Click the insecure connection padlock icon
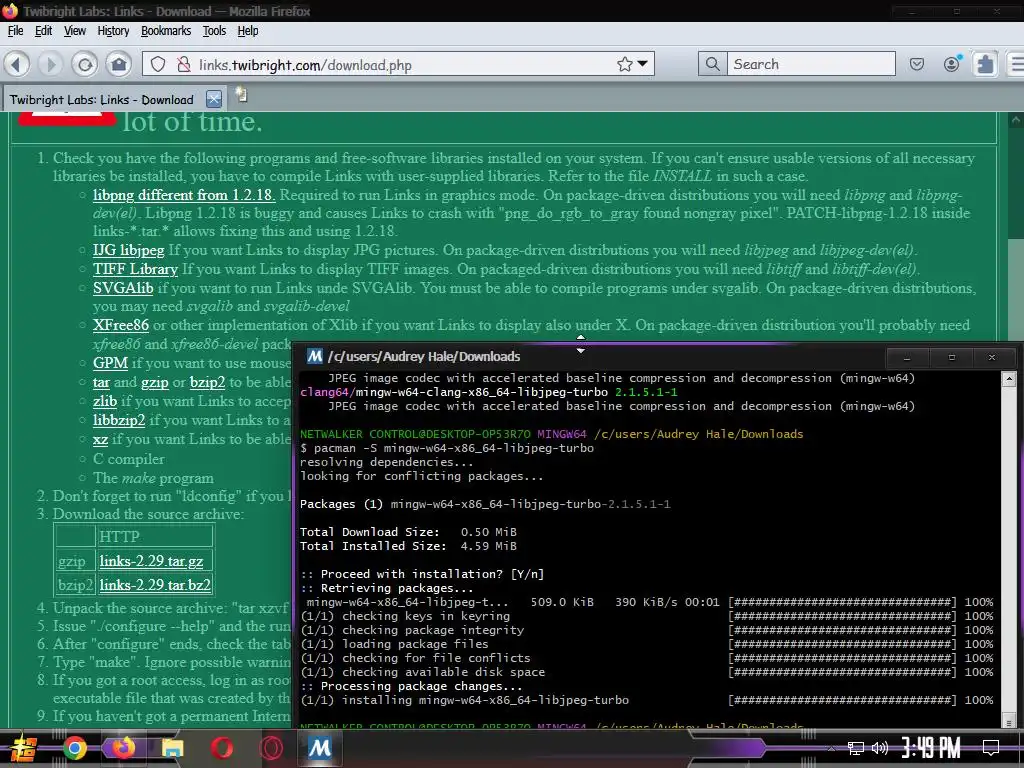The width and height of the screenshot is (1024, 768). point(184,64)
